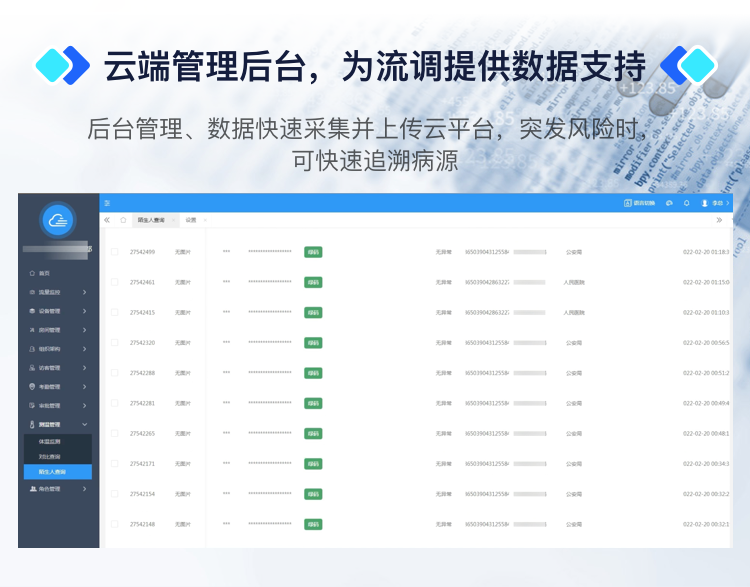The width and height of the screenshot is (750, 587).
Task: Close the 陌生人查询 tab with its X
Action: 172,219
